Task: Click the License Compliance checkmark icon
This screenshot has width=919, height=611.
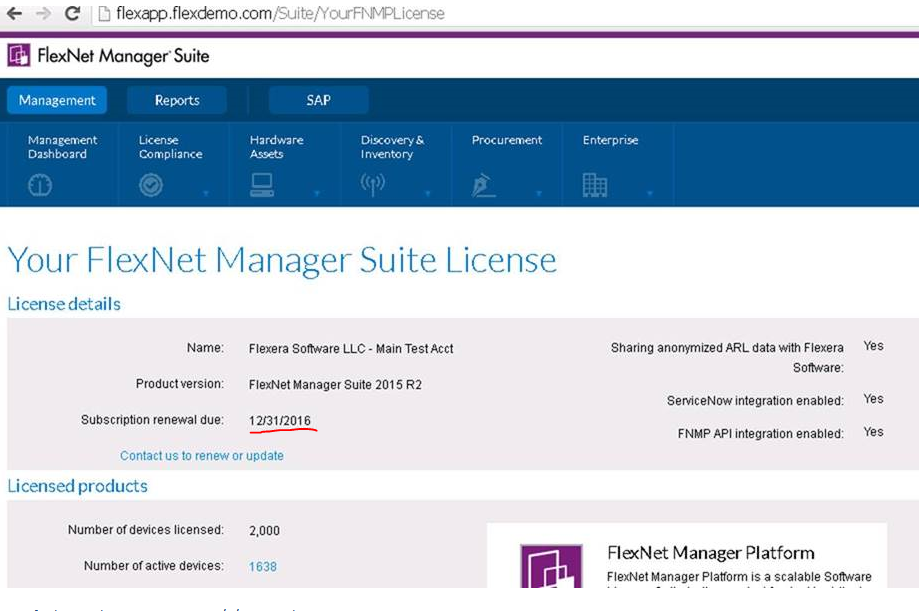Action: [x=151, y=185]
